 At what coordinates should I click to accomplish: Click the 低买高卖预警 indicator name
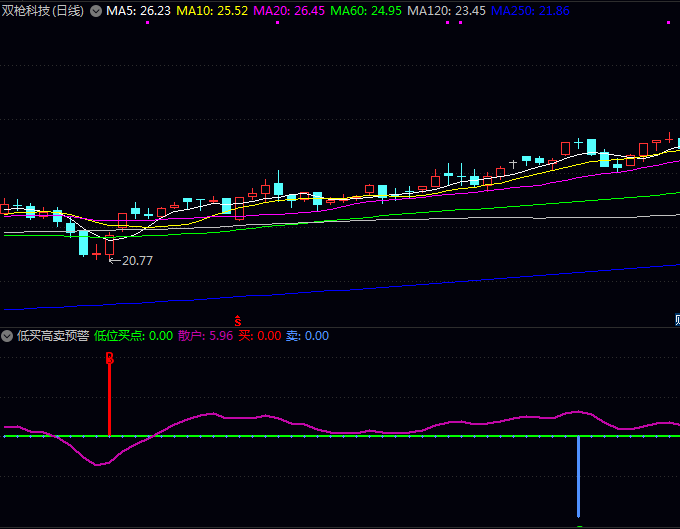53,336
